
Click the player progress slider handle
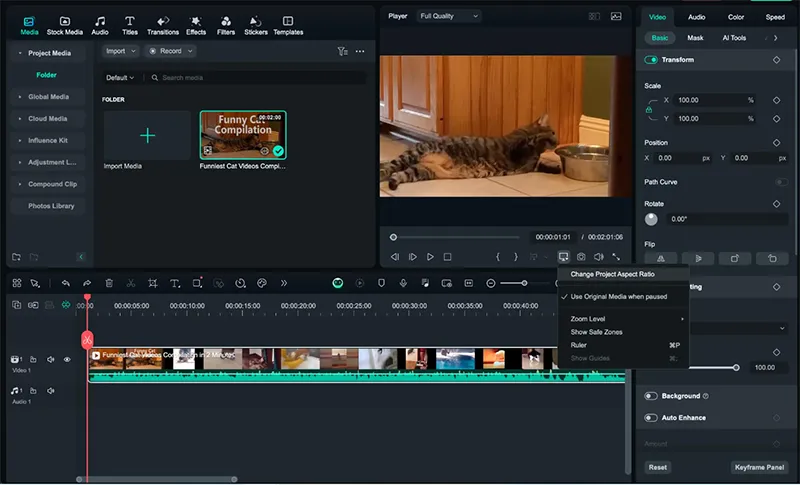point(393,237)
